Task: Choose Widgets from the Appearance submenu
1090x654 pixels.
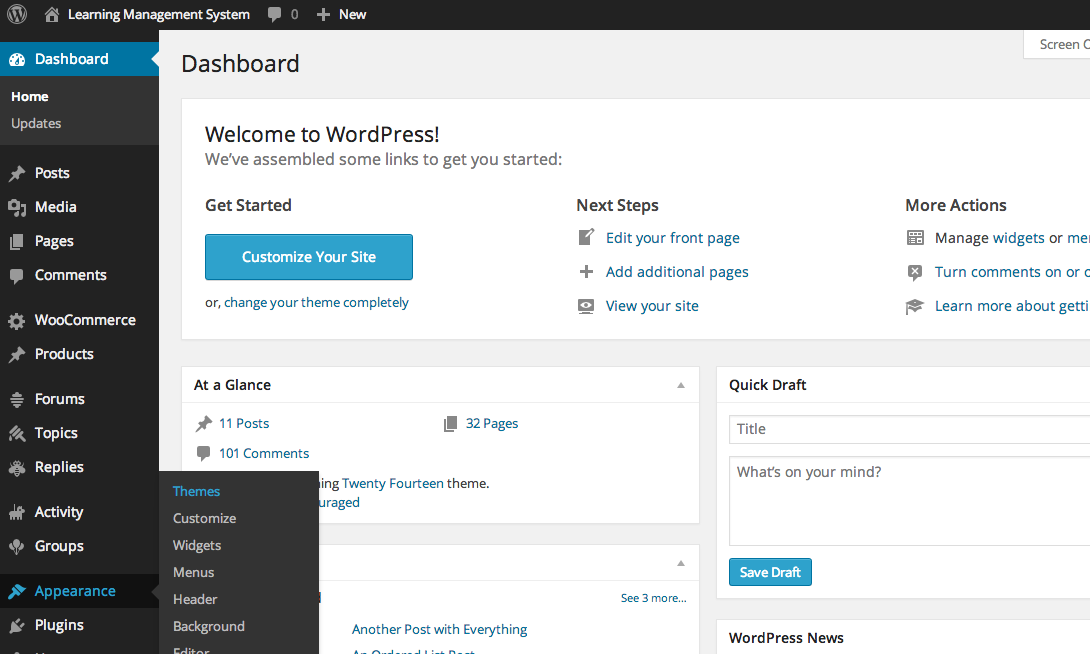Action: (x=197, y=546)
